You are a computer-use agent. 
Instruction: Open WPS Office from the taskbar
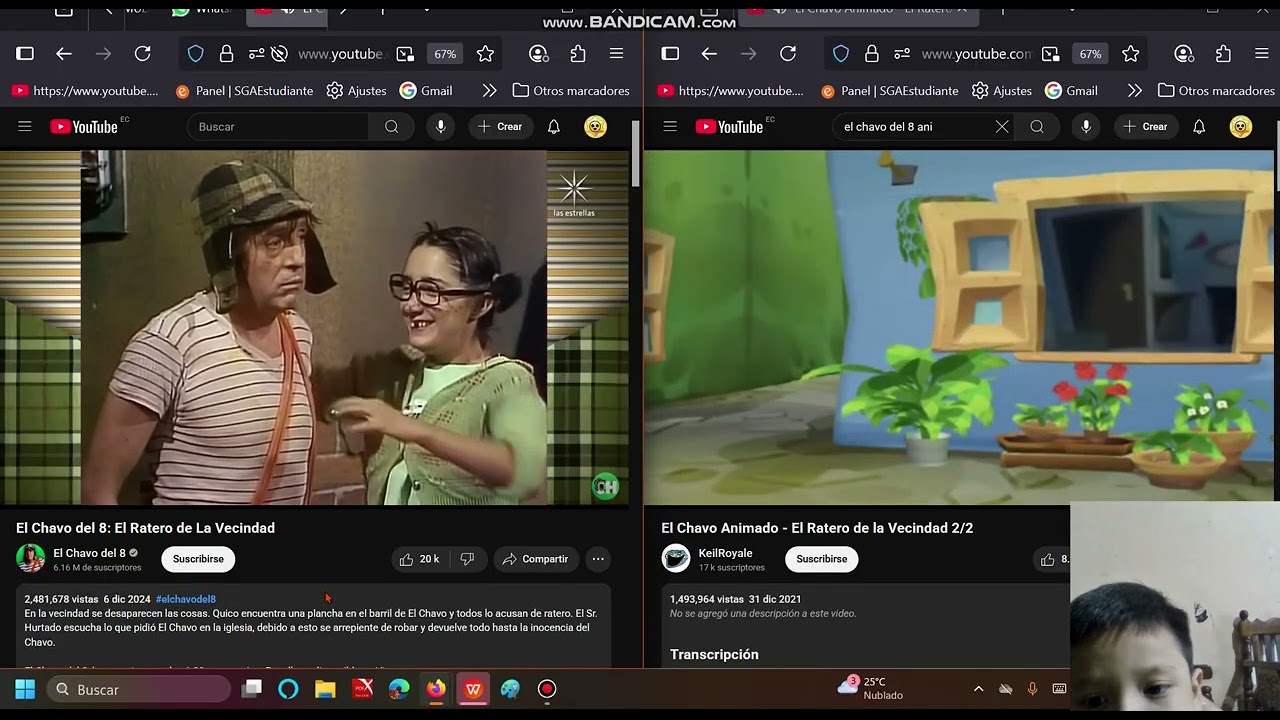point(473,689)
